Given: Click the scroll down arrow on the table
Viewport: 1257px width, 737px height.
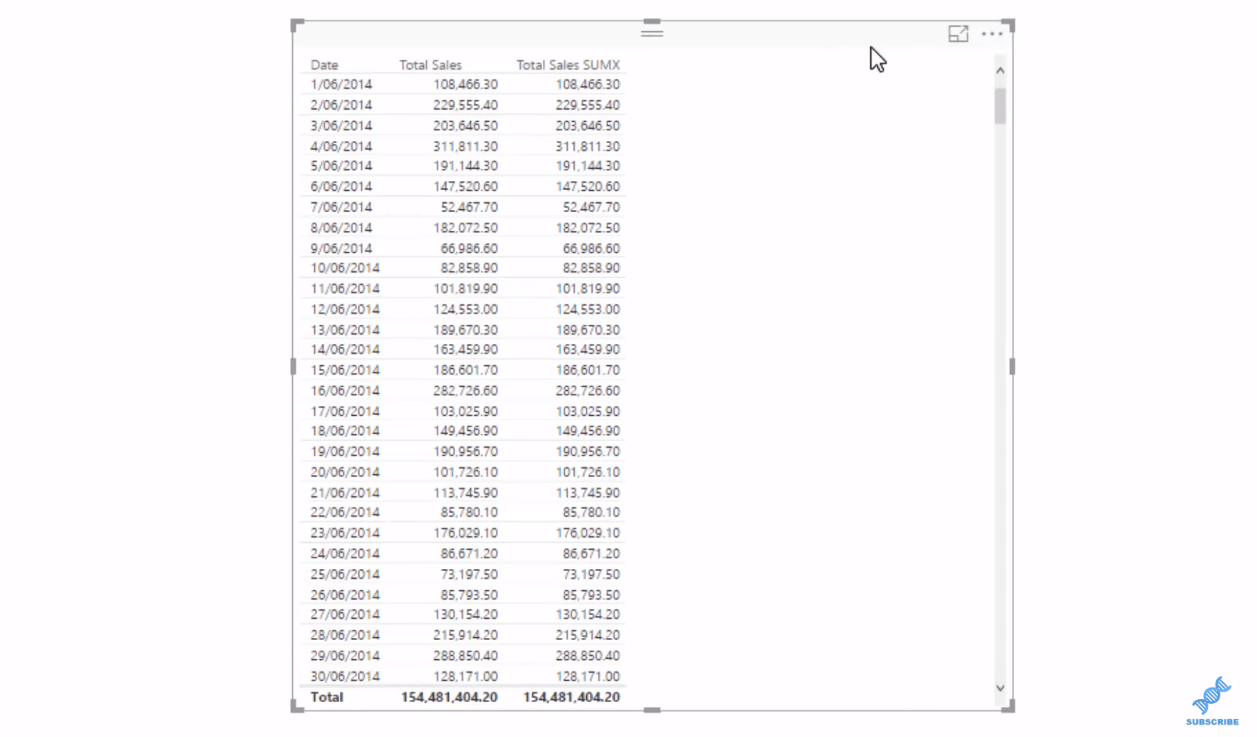Looking at the screenshot, I should (1000, 688).
